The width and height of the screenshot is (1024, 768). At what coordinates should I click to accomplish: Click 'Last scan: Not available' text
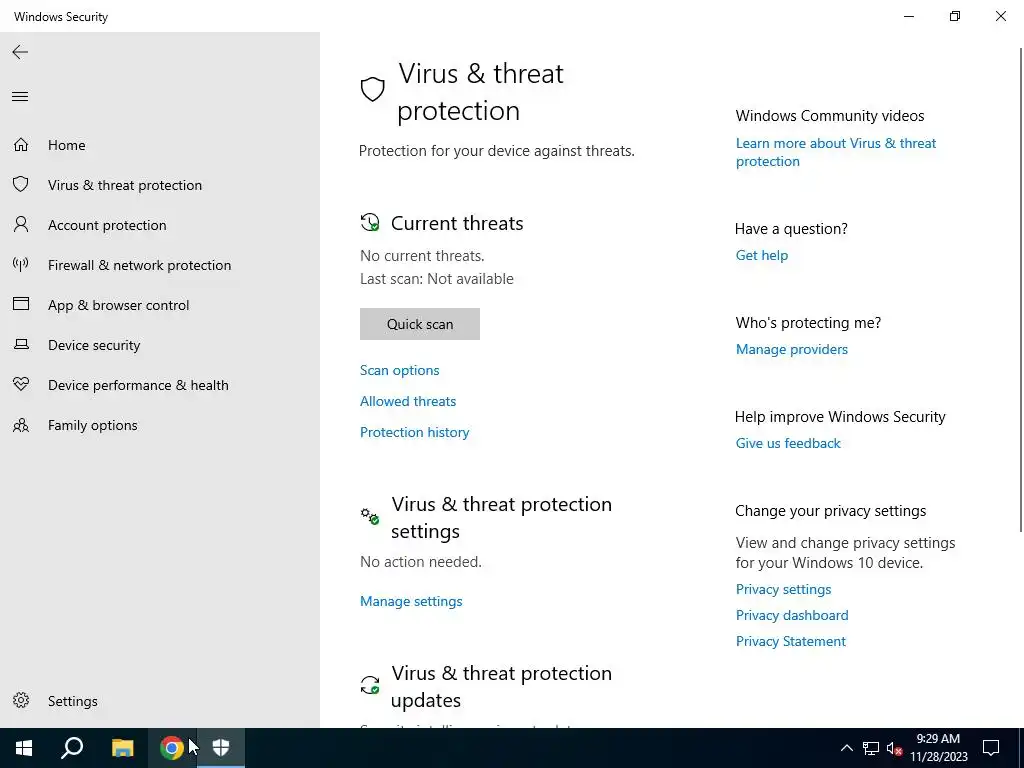pos(437,279)
